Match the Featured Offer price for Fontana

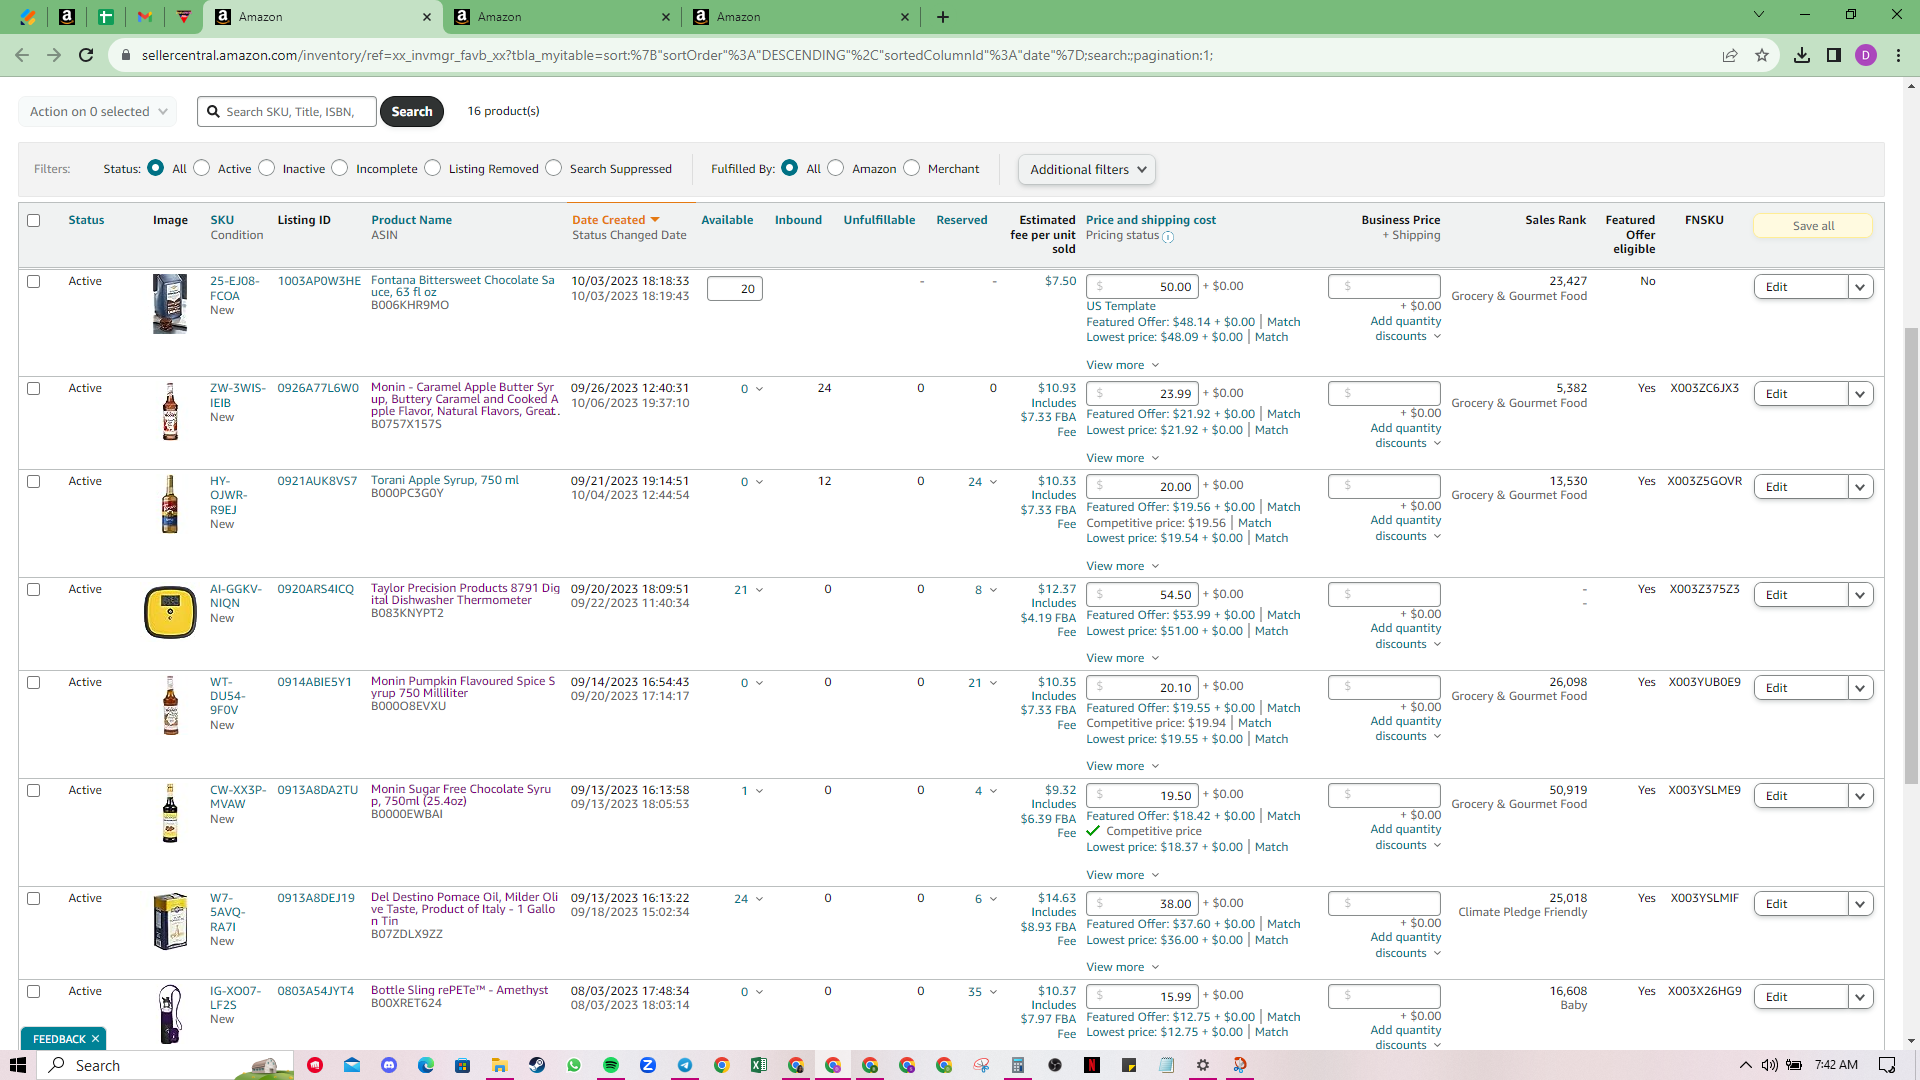(1283, 322)
